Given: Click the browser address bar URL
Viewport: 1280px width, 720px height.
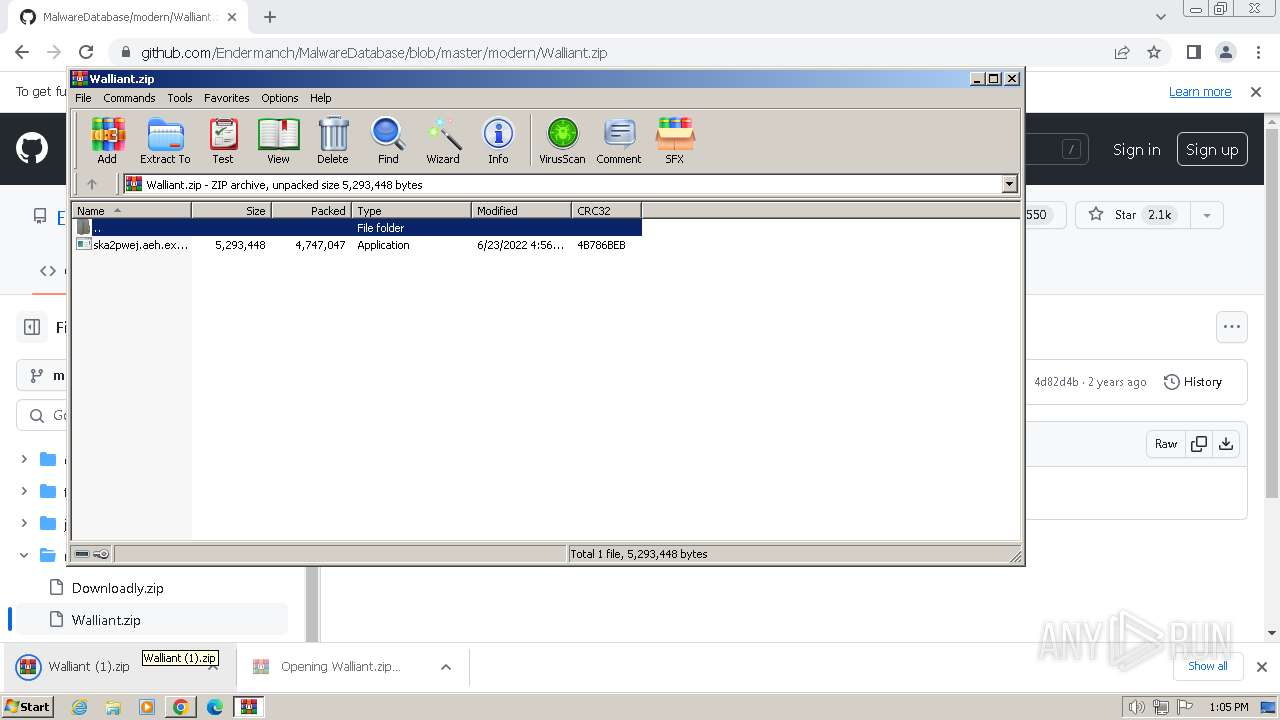Looking at the screenshot, I should [x=374, y=53].
